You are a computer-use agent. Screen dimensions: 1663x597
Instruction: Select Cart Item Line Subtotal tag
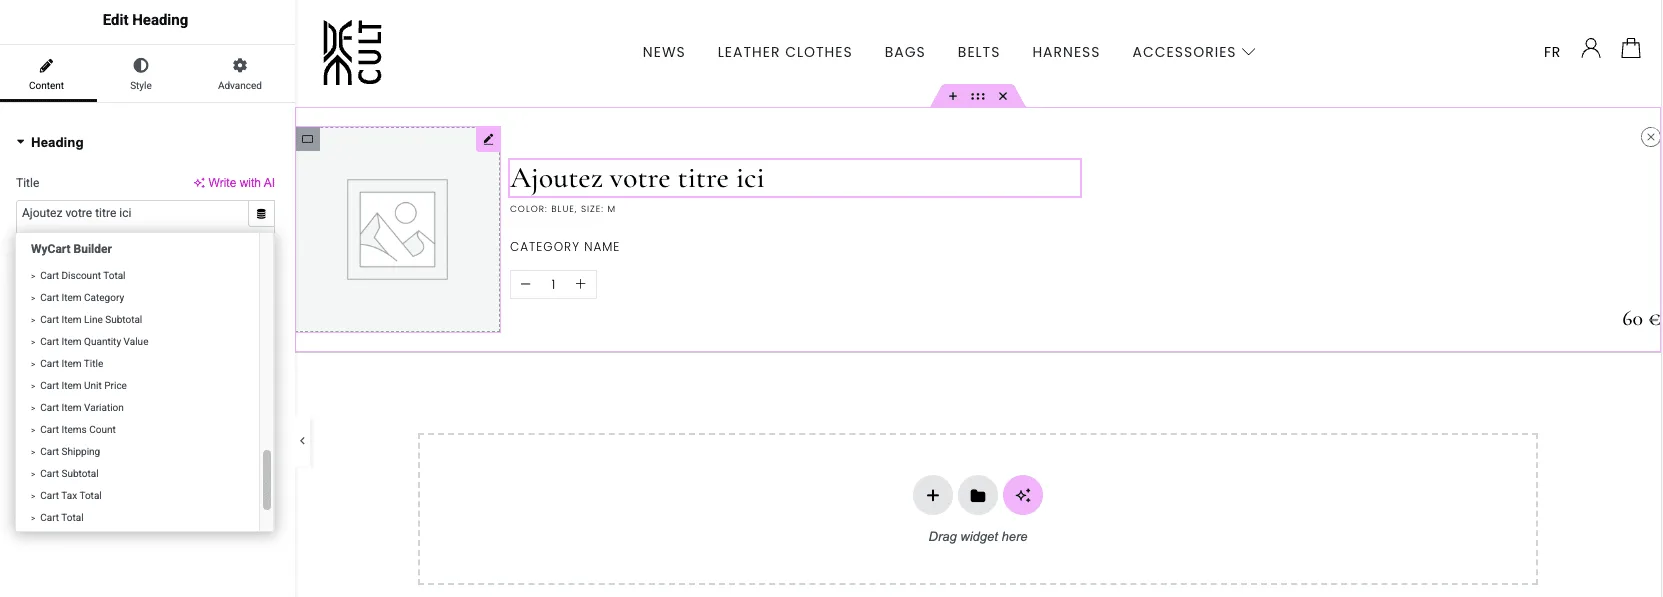tap(91, 320)
